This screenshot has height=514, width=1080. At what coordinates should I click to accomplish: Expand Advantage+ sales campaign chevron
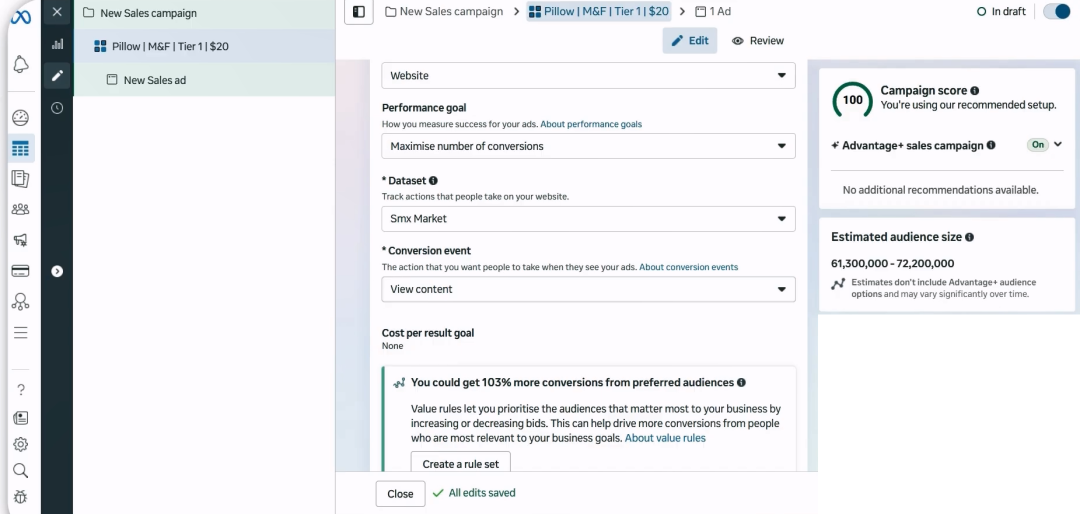1058,144
